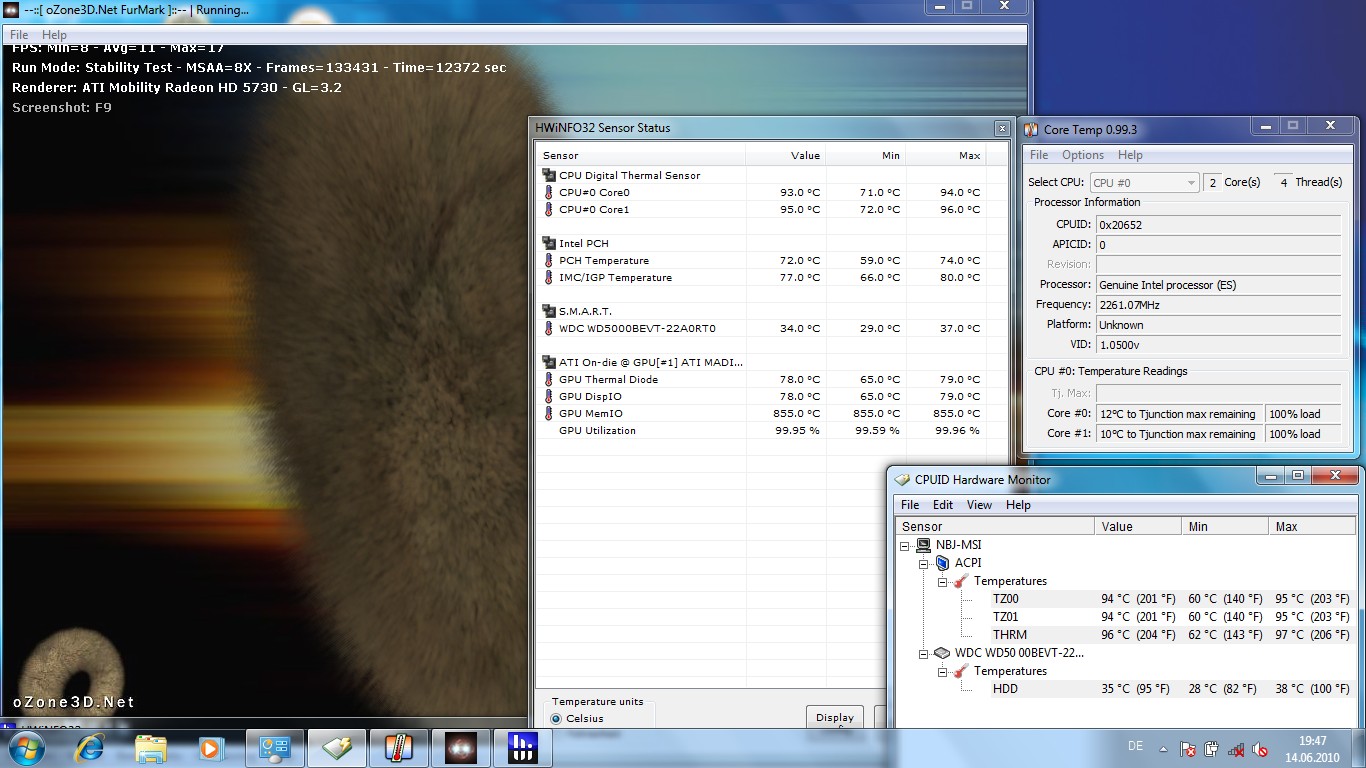Click the Value column header in HWiNFO32
Viewport: 1366px width, 768px height.
786,155
